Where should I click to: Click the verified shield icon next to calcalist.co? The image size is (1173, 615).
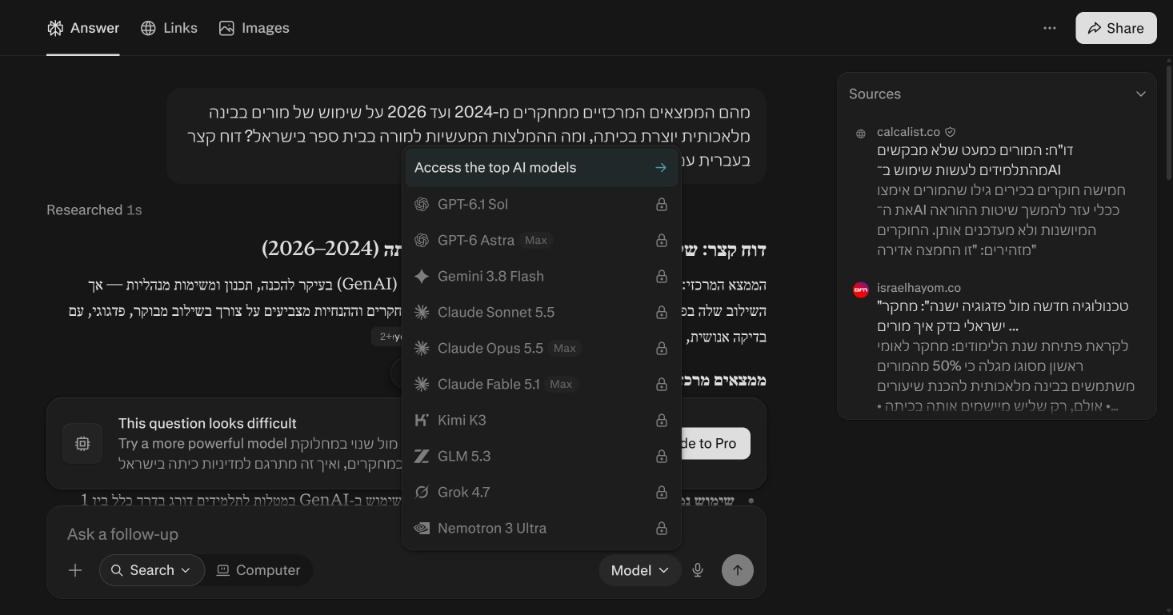[950, 132]
